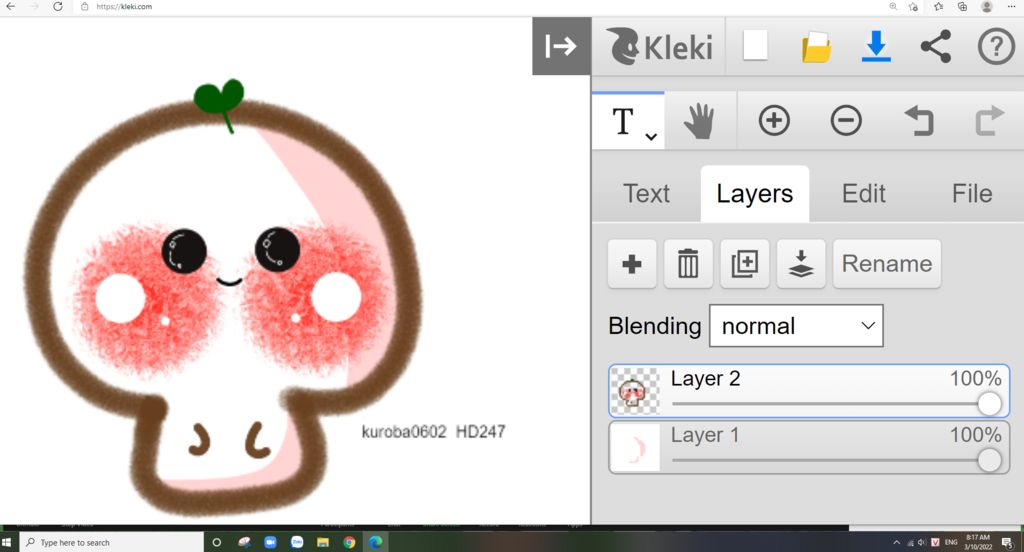
Task: Open the notification center
Action: (x=1007, y=542)
